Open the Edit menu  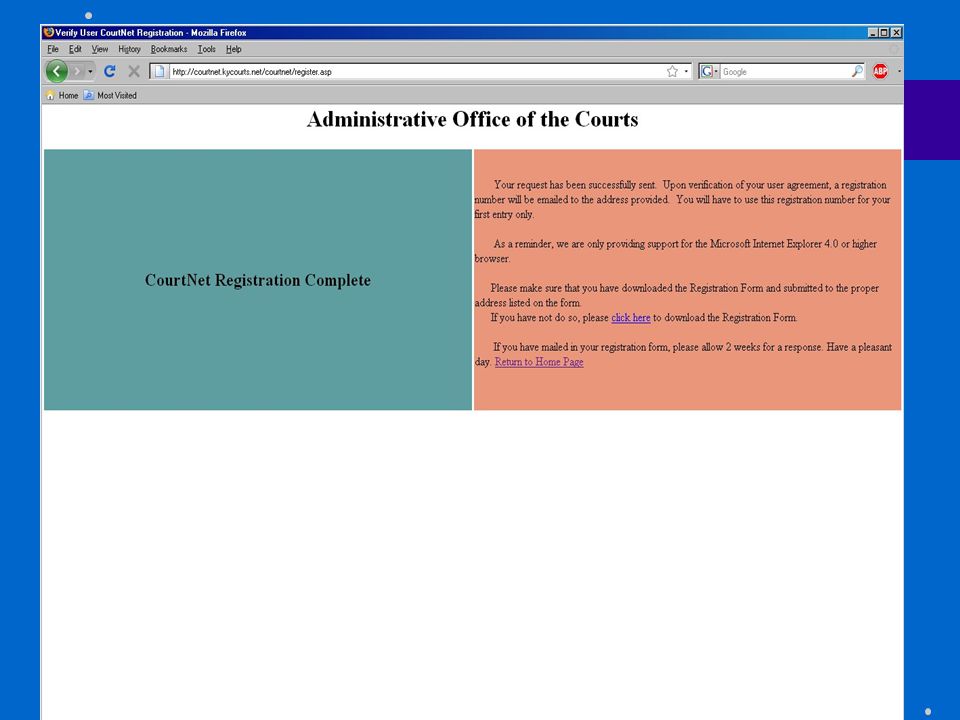[x=75, y=49]
